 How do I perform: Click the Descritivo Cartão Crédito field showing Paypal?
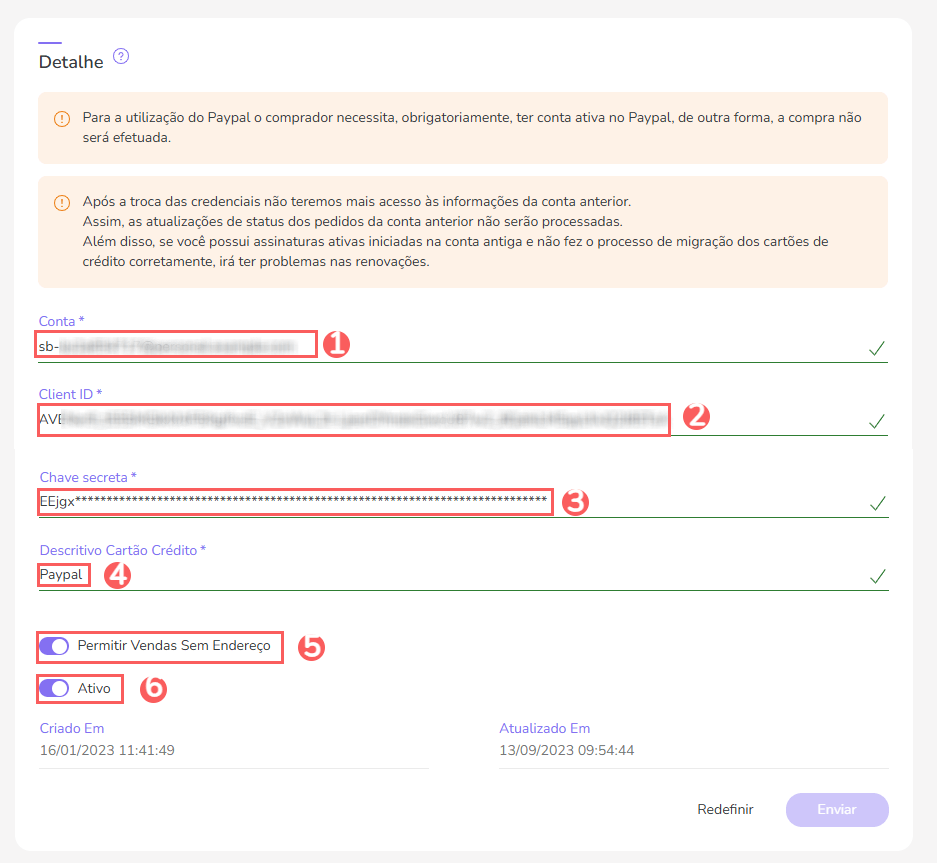tap(62, 575)
